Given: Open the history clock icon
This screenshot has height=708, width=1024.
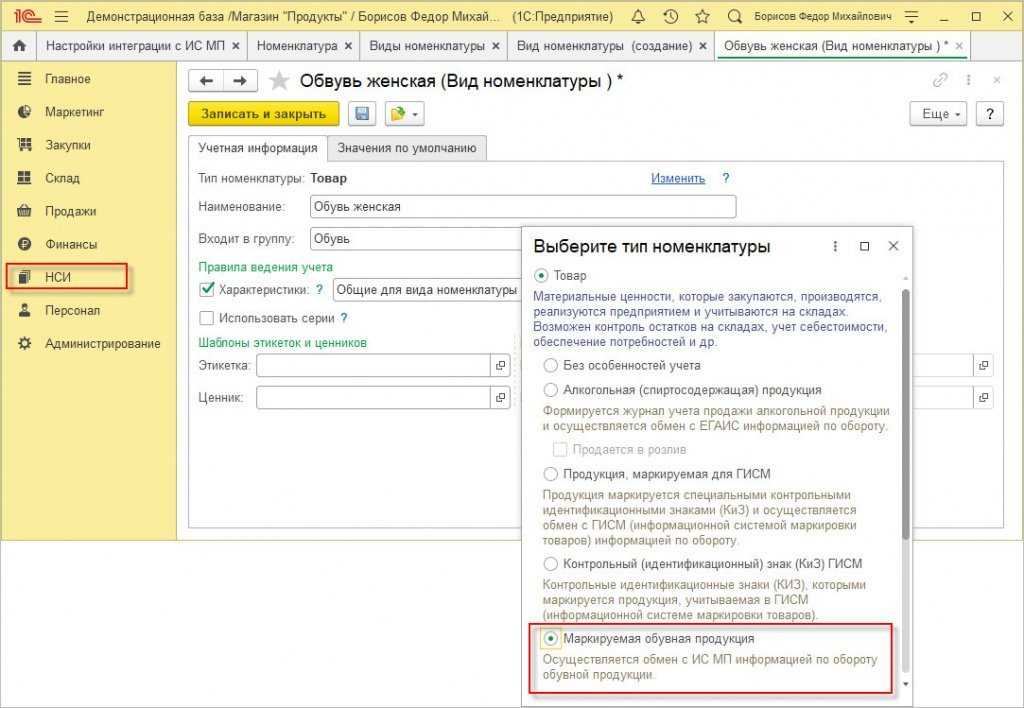Looking at the screenshot, I should [671, 17].
